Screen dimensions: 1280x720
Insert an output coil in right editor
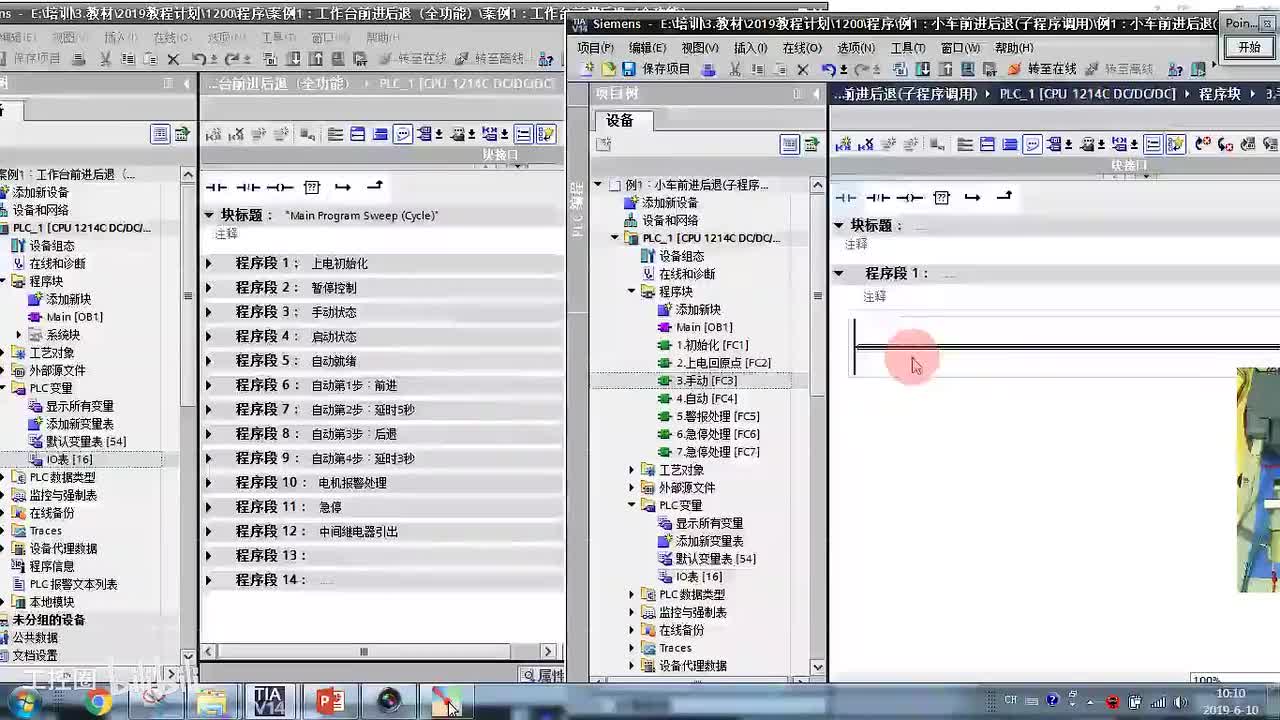(x=909, y=198)
